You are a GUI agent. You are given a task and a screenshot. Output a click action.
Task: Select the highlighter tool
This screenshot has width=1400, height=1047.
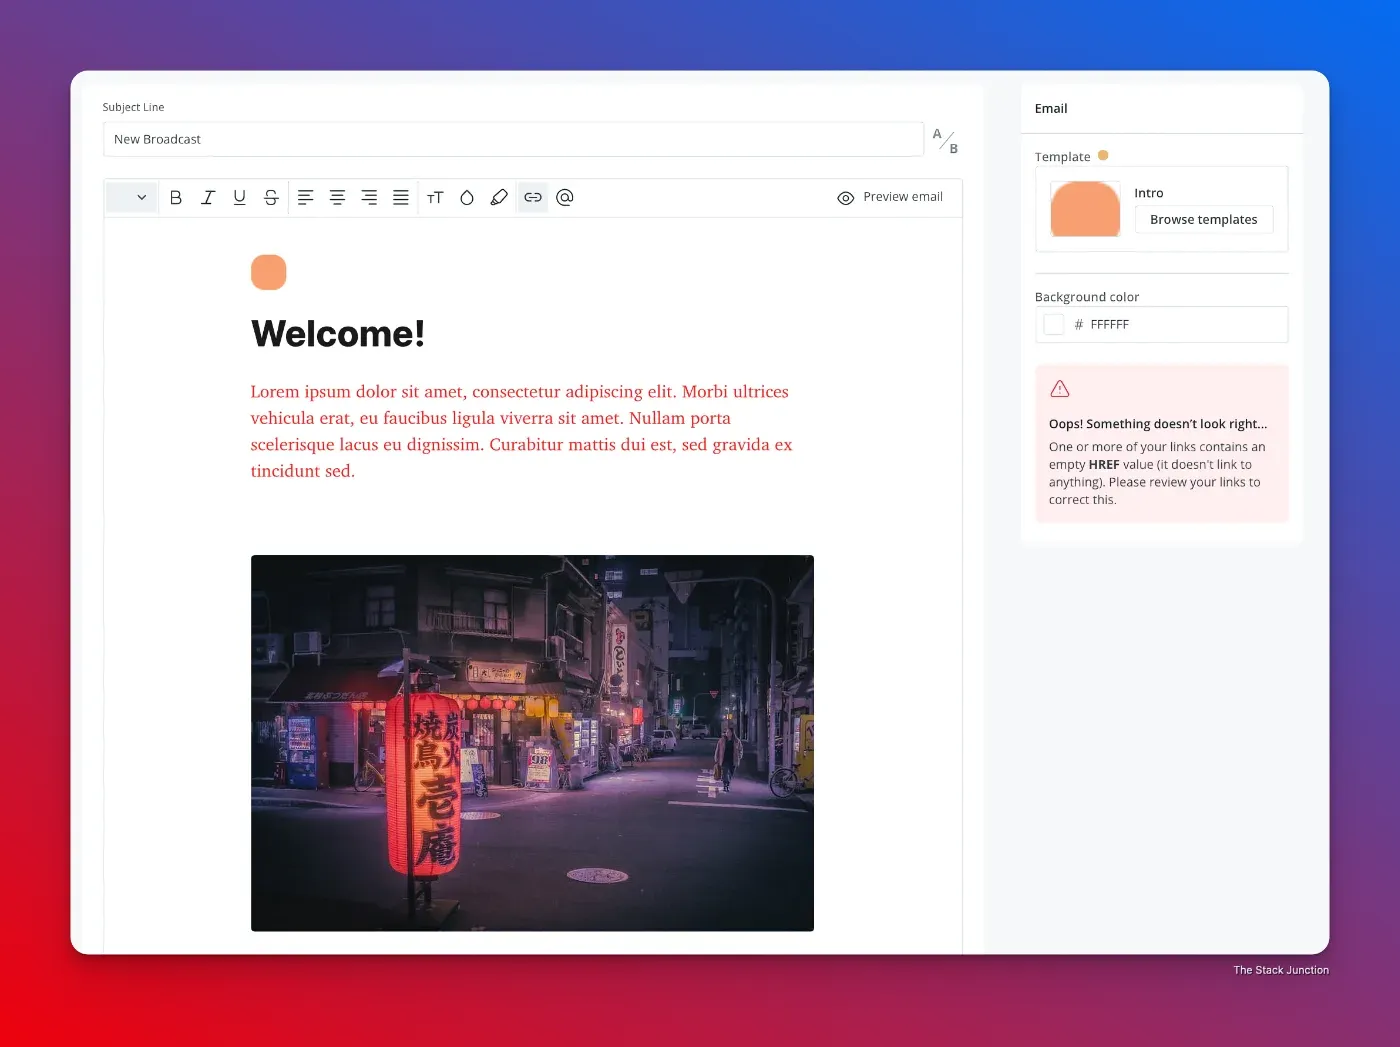tap(499, 197)
